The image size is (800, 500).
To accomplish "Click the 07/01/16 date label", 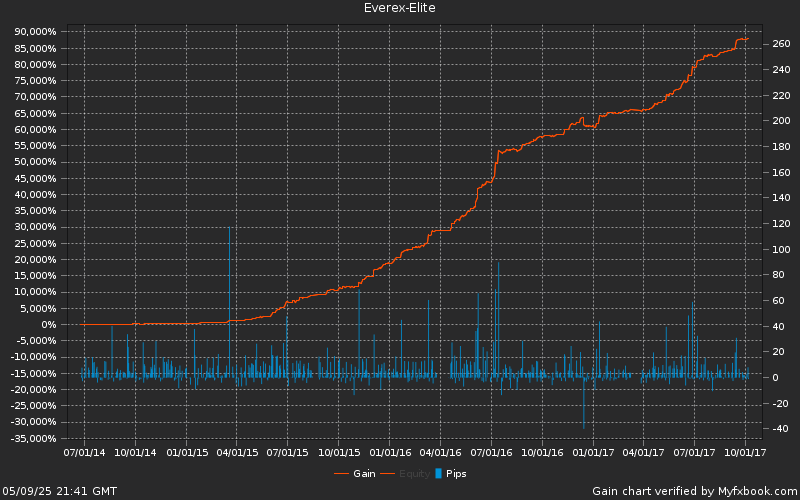I will [x=491, y=453].
